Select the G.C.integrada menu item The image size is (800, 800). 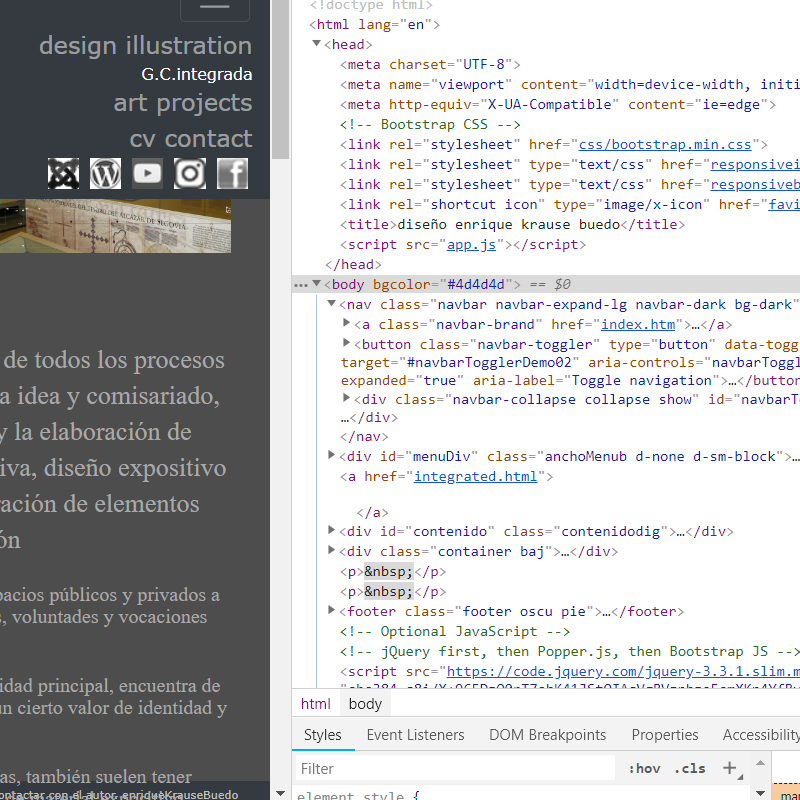[196, 74]
